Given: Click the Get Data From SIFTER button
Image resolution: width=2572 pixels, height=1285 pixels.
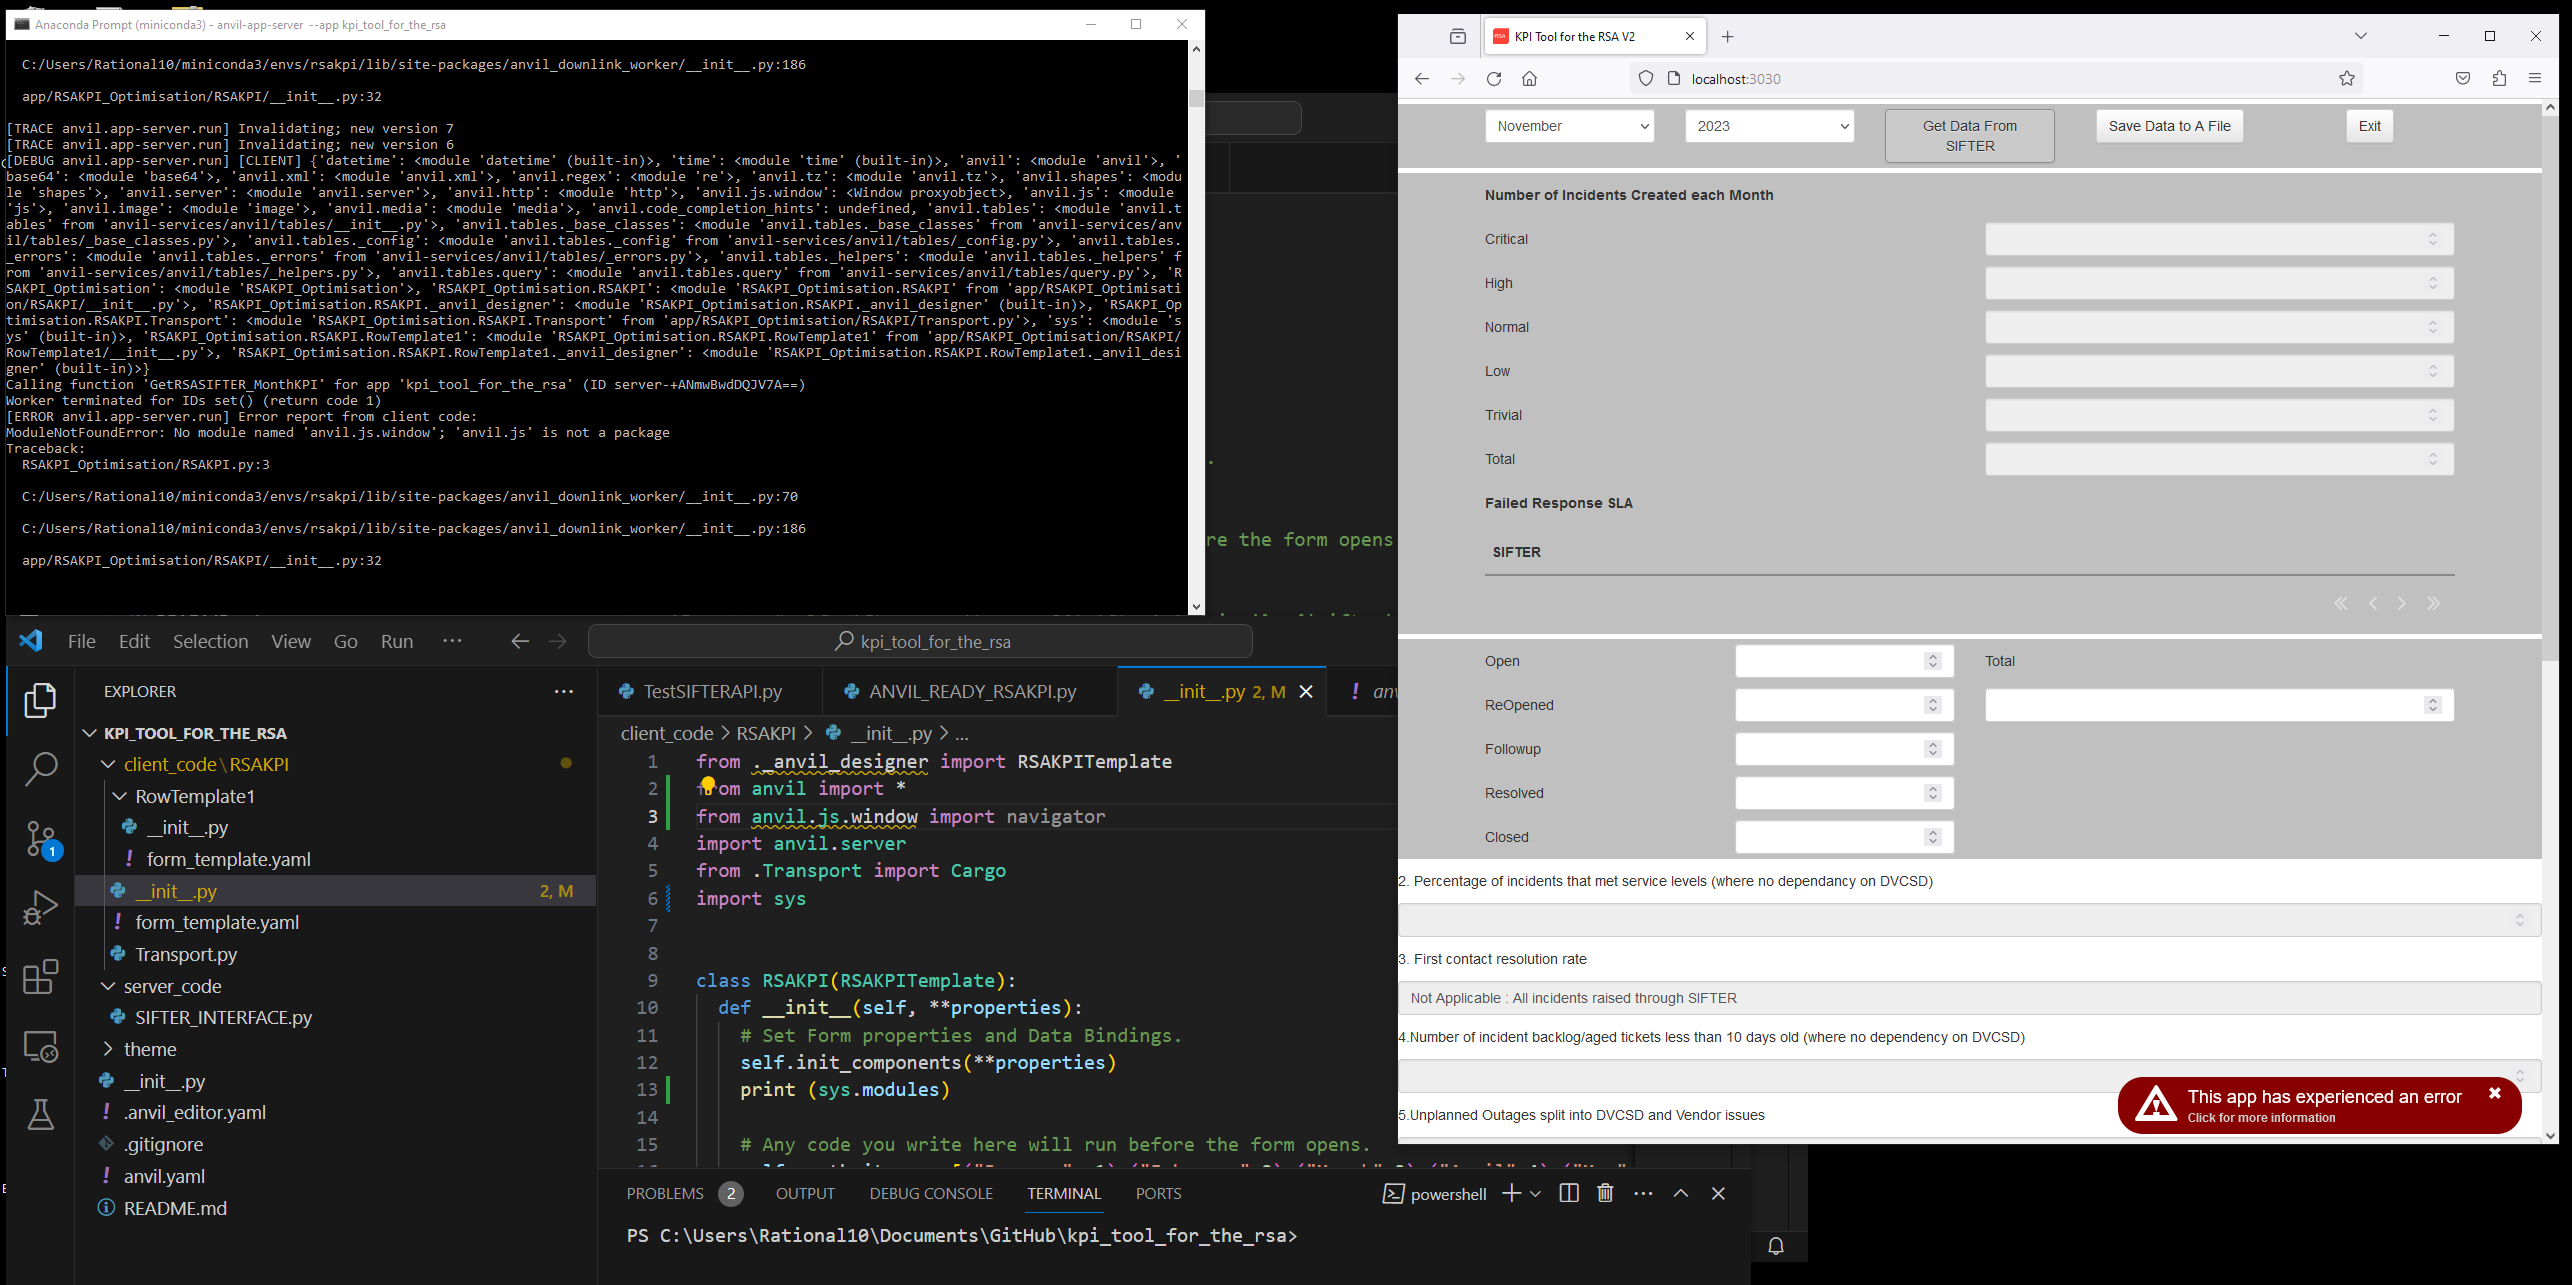Looking at the screenshot, I should pyautogui.click(x=1970, y=136).
